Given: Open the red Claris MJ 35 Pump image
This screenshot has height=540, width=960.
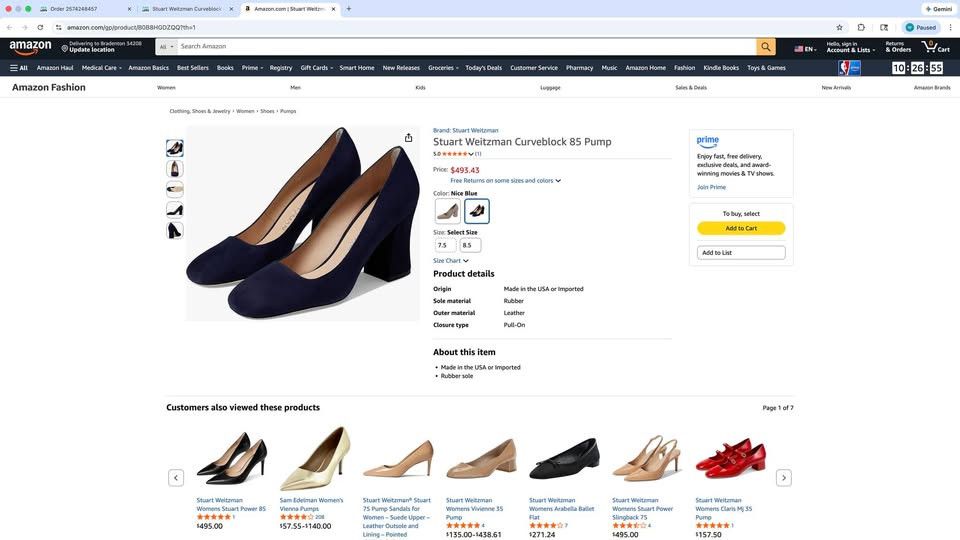Looking at the screenshot, I should [730, 459].
